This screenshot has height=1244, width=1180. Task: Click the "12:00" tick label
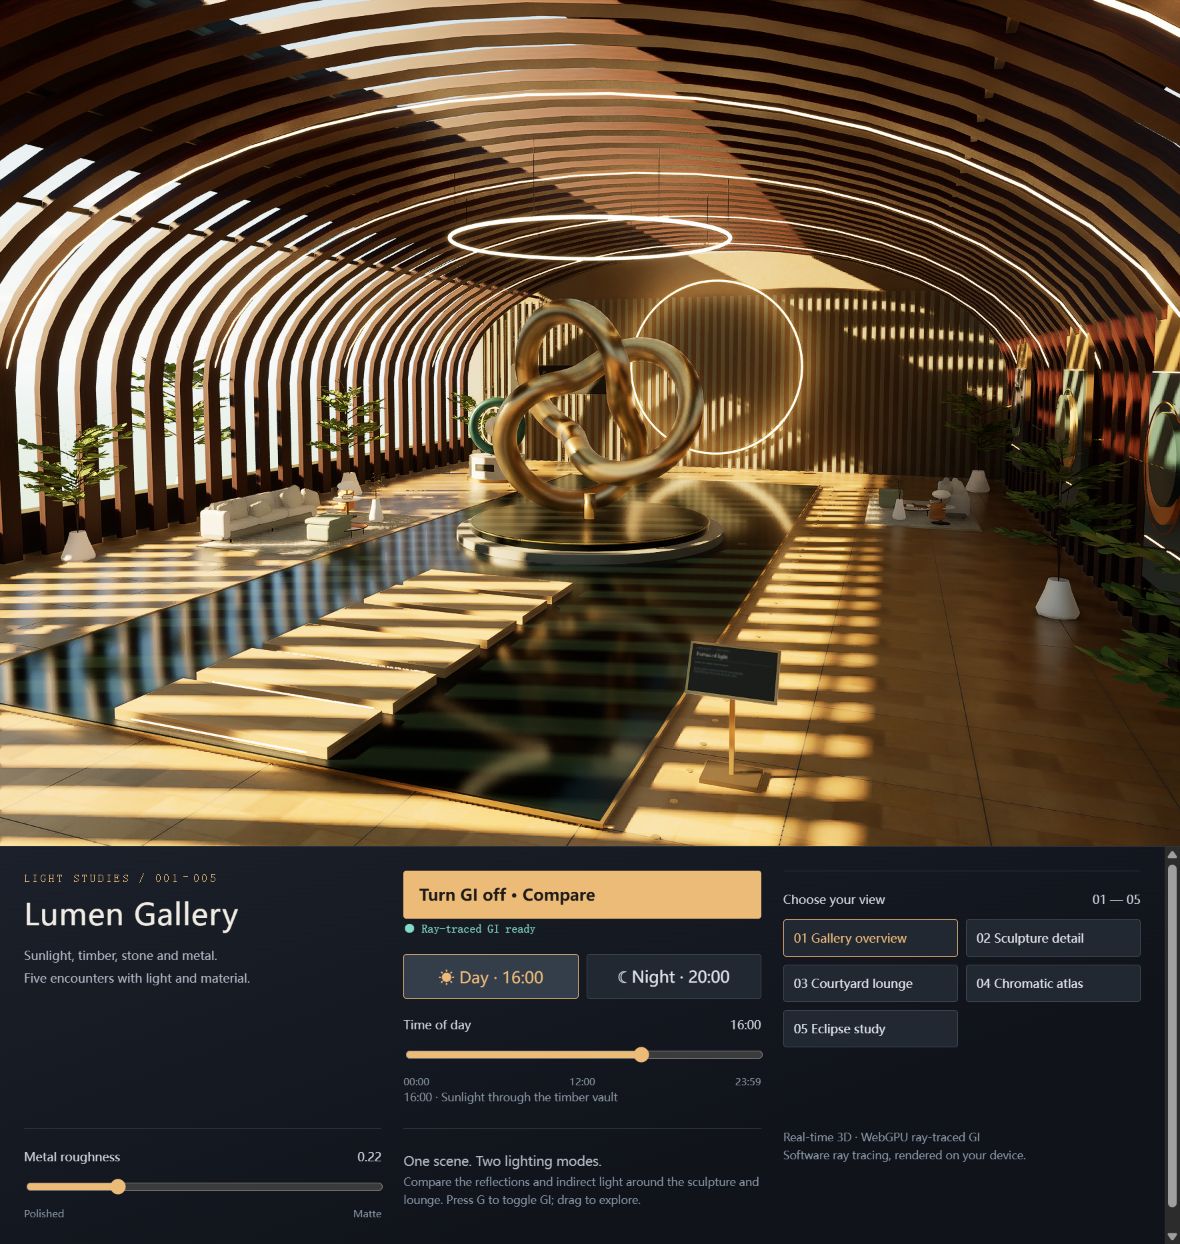(x=582, y=1082)
